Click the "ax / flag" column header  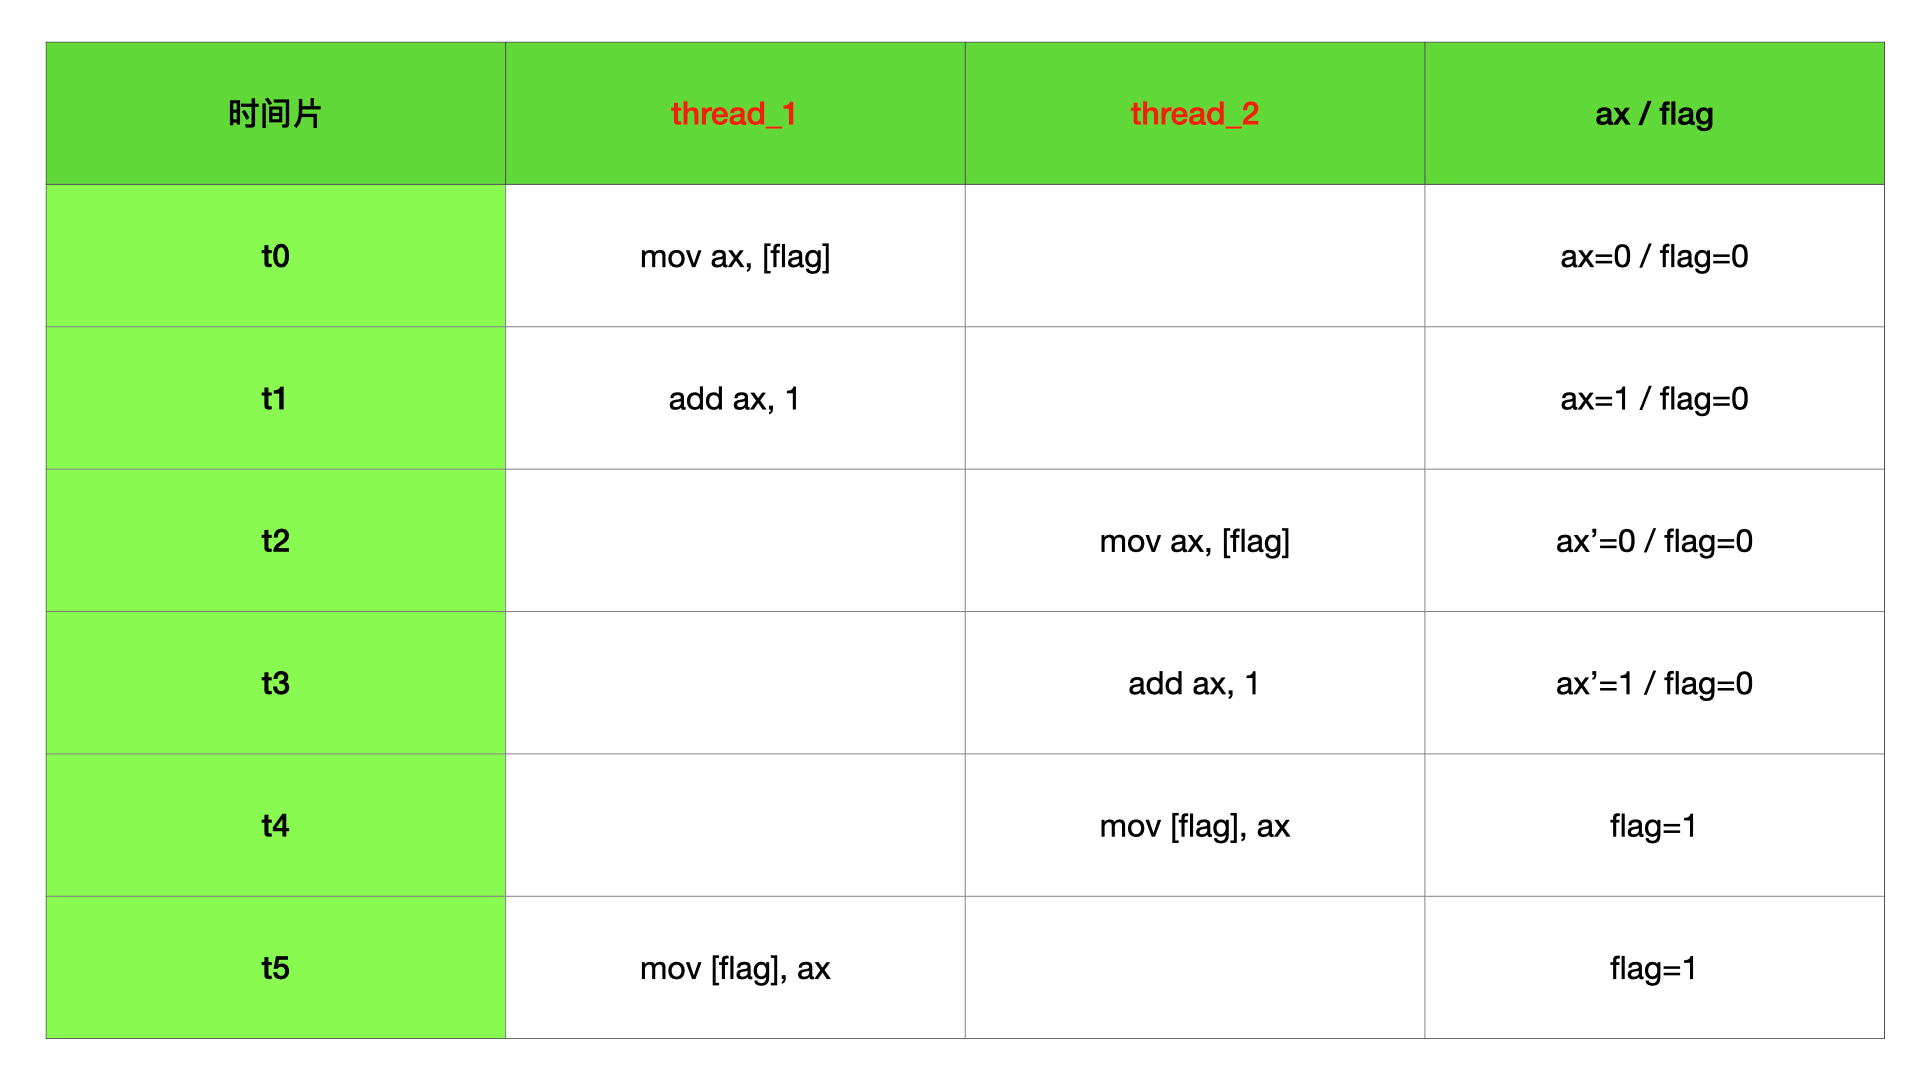coord(1654,114)
